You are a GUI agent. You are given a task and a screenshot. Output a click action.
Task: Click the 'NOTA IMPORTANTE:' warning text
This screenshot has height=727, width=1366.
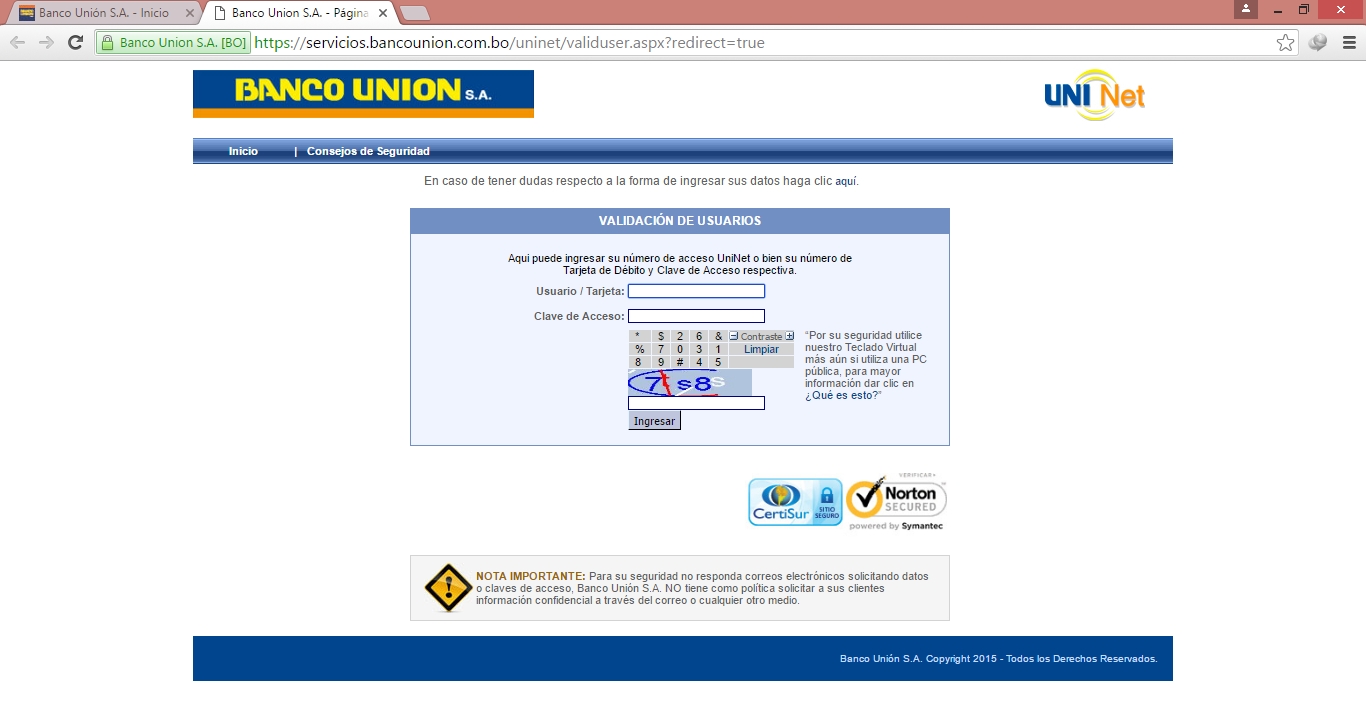[530, 576]
